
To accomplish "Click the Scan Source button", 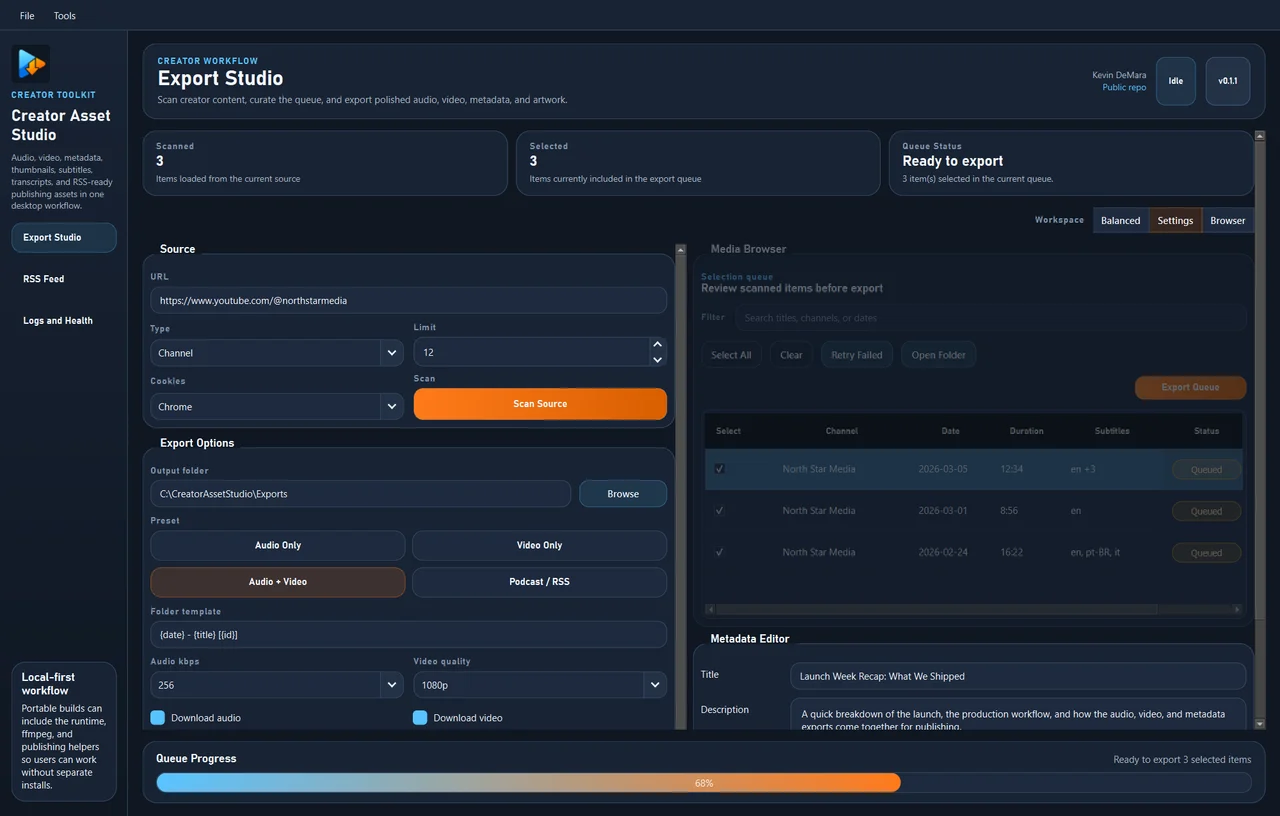I will (540, 404).
